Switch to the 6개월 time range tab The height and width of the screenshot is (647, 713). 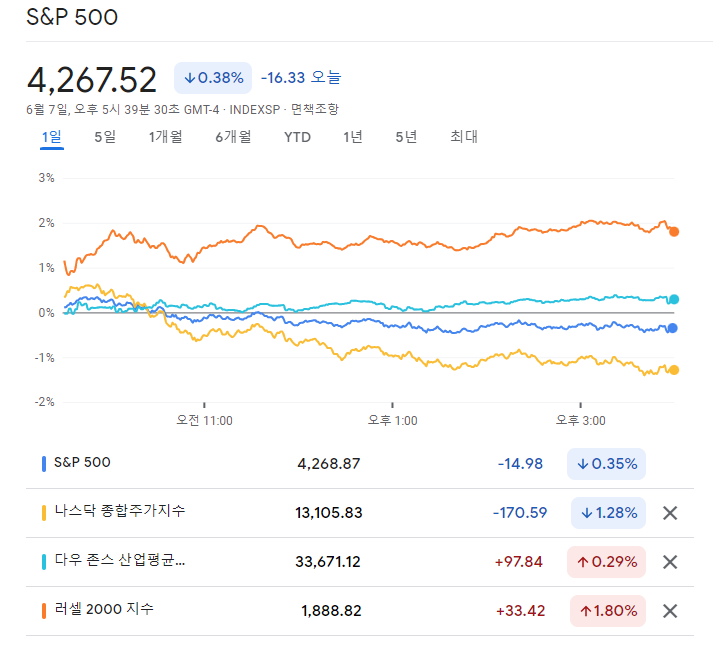pos(233,137)
